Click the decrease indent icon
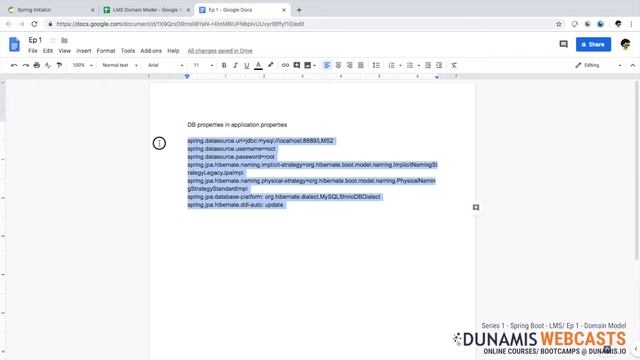 click(x=428, y=65)
